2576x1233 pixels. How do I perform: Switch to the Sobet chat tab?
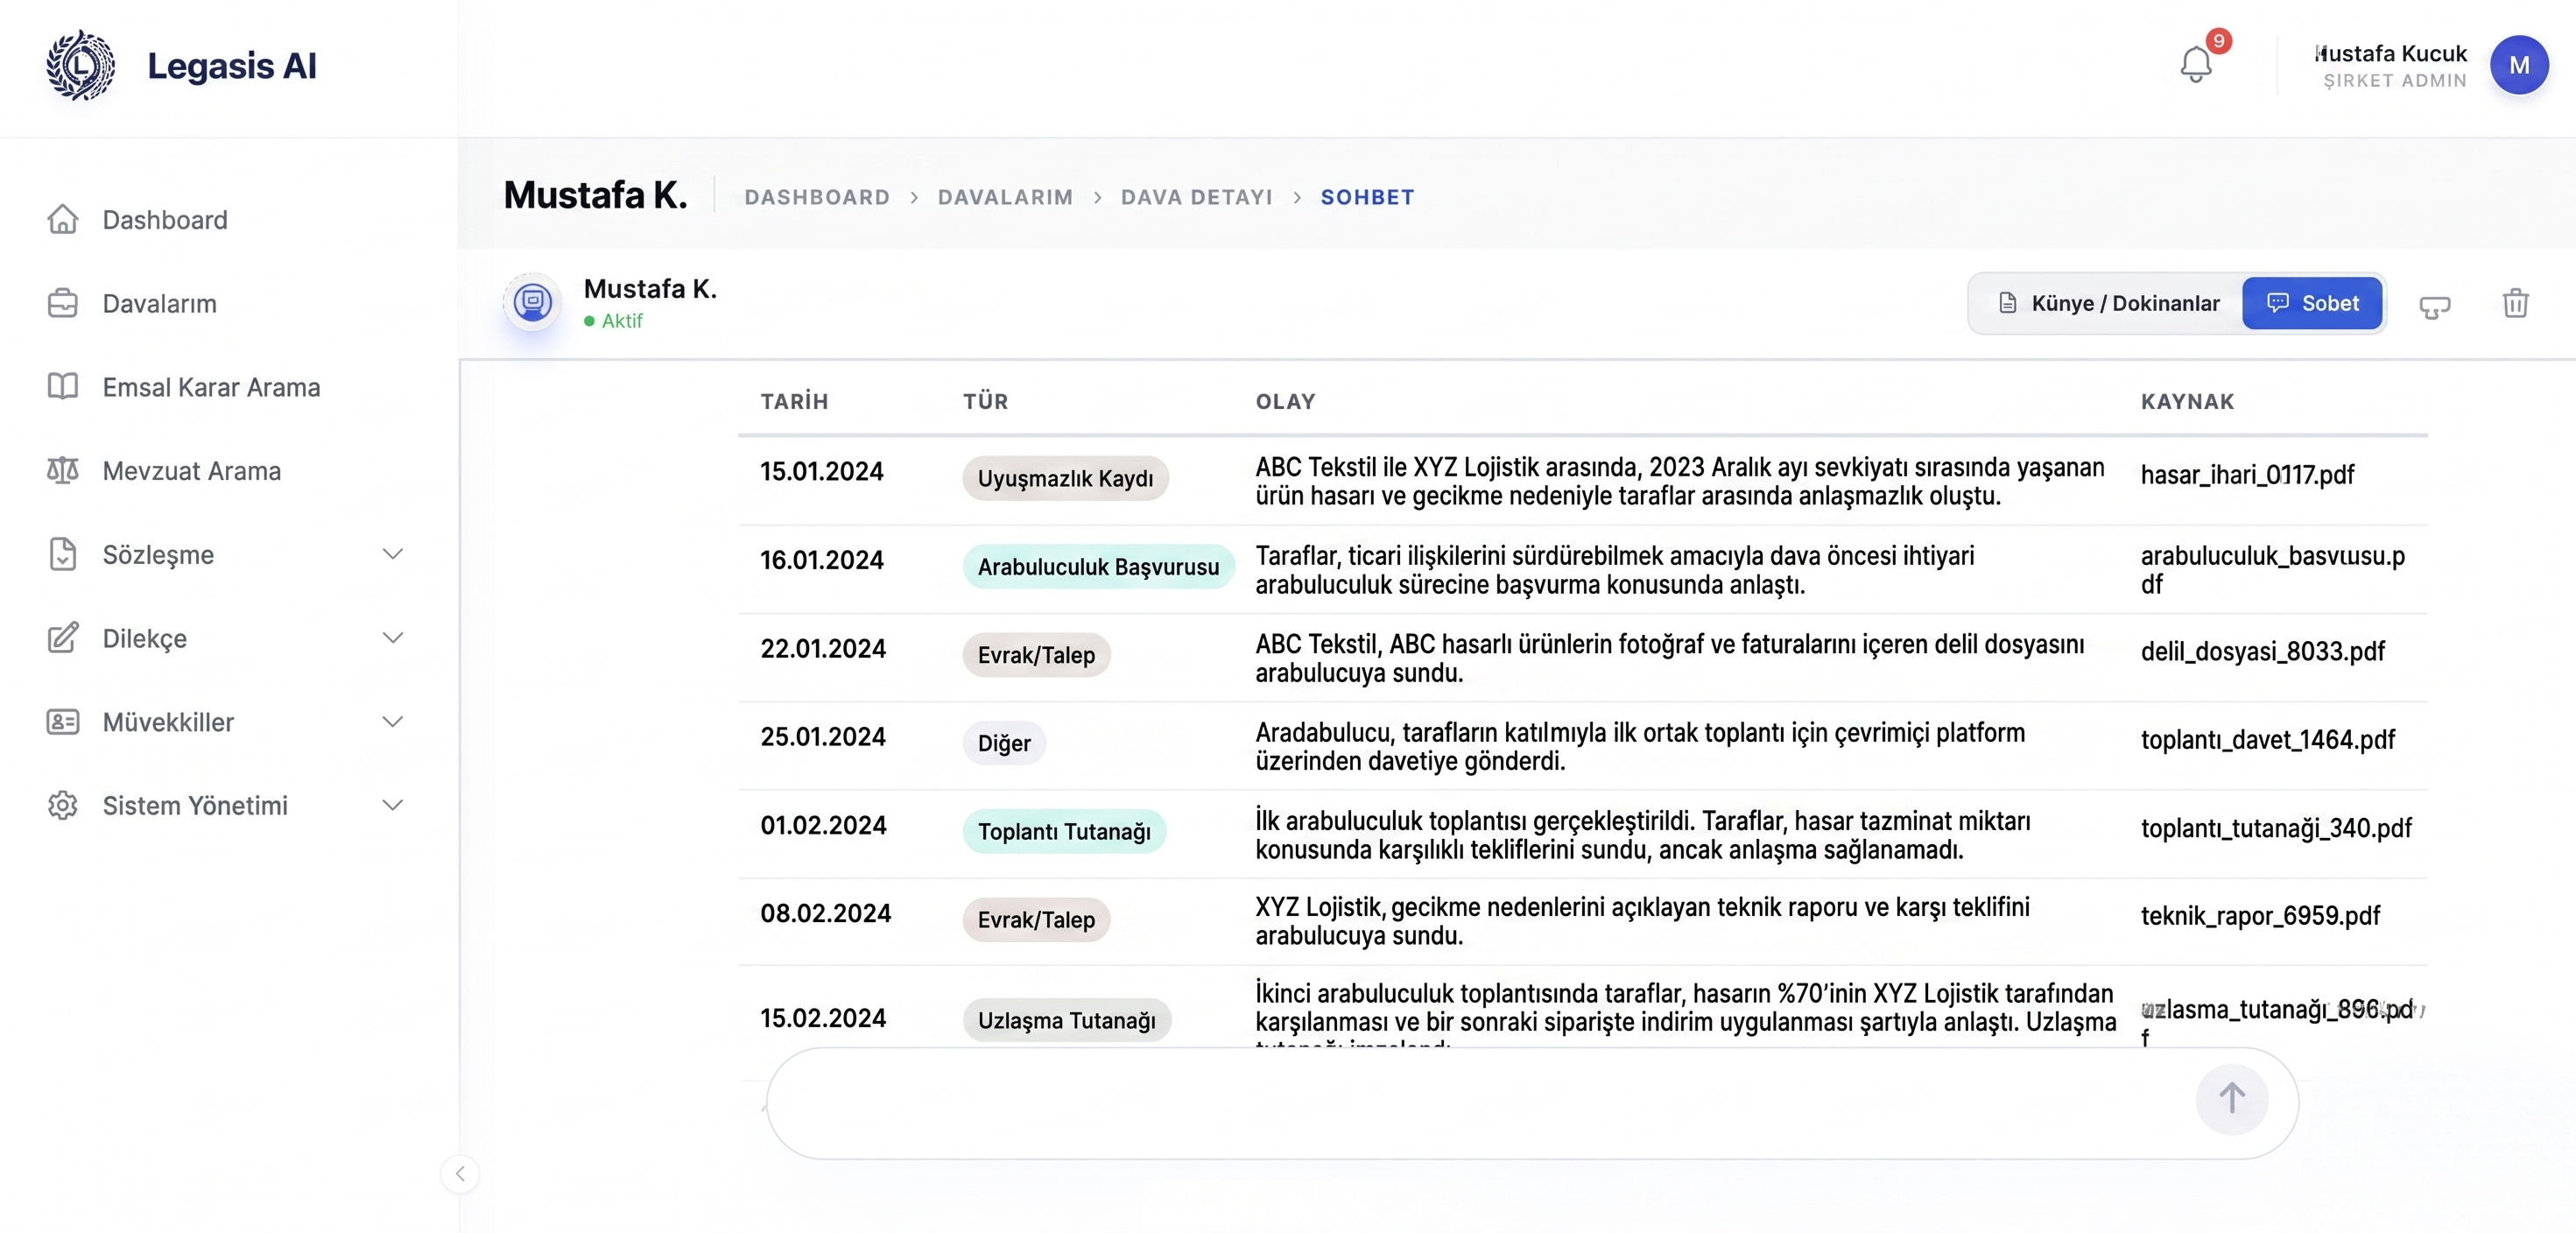click(x=2312, y=303)
